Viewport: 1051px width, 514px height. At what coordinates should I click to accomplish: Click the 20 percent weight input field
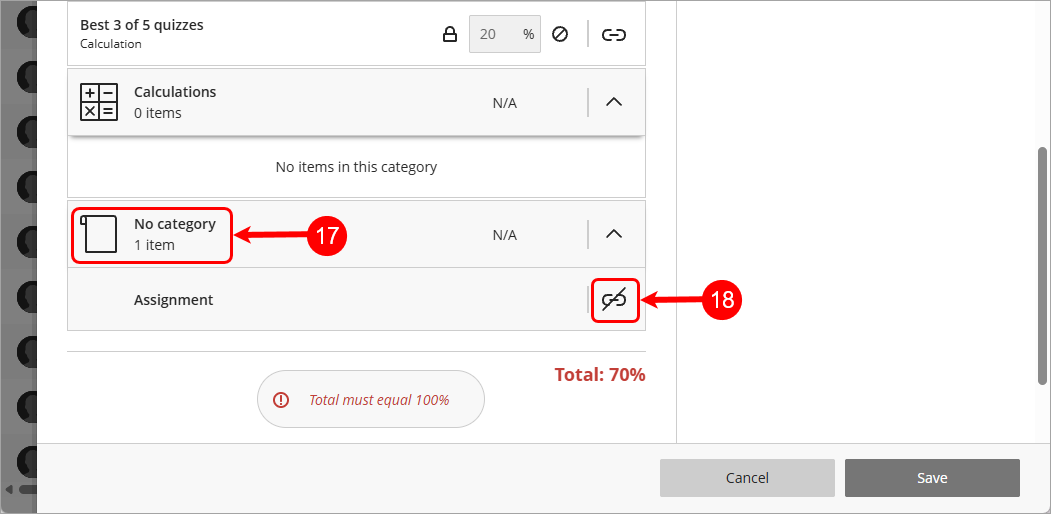pyautogui.click(x=505, y=34)
